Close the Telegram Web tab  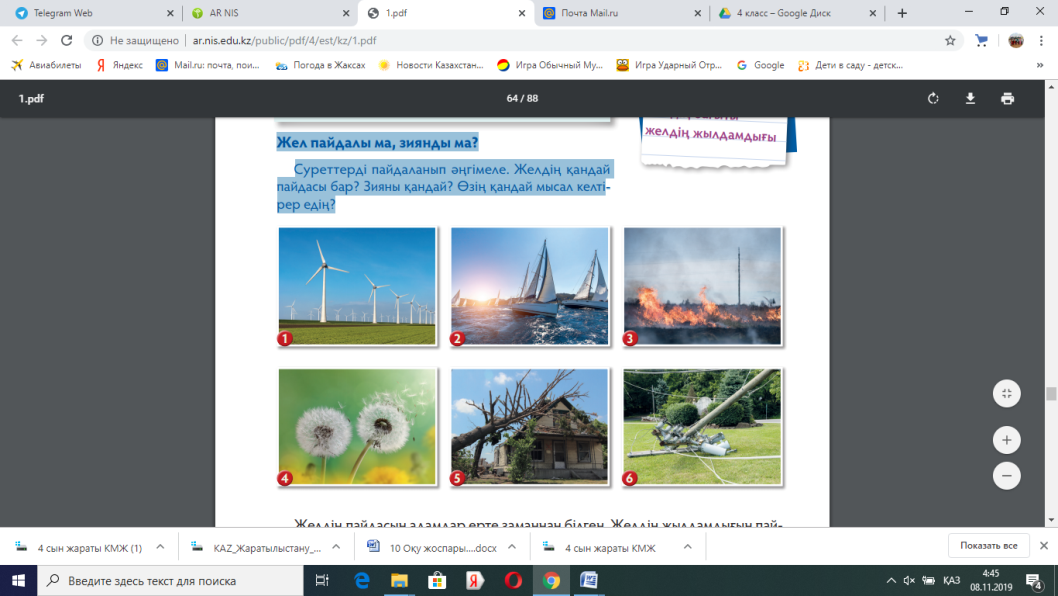[170, 13]
